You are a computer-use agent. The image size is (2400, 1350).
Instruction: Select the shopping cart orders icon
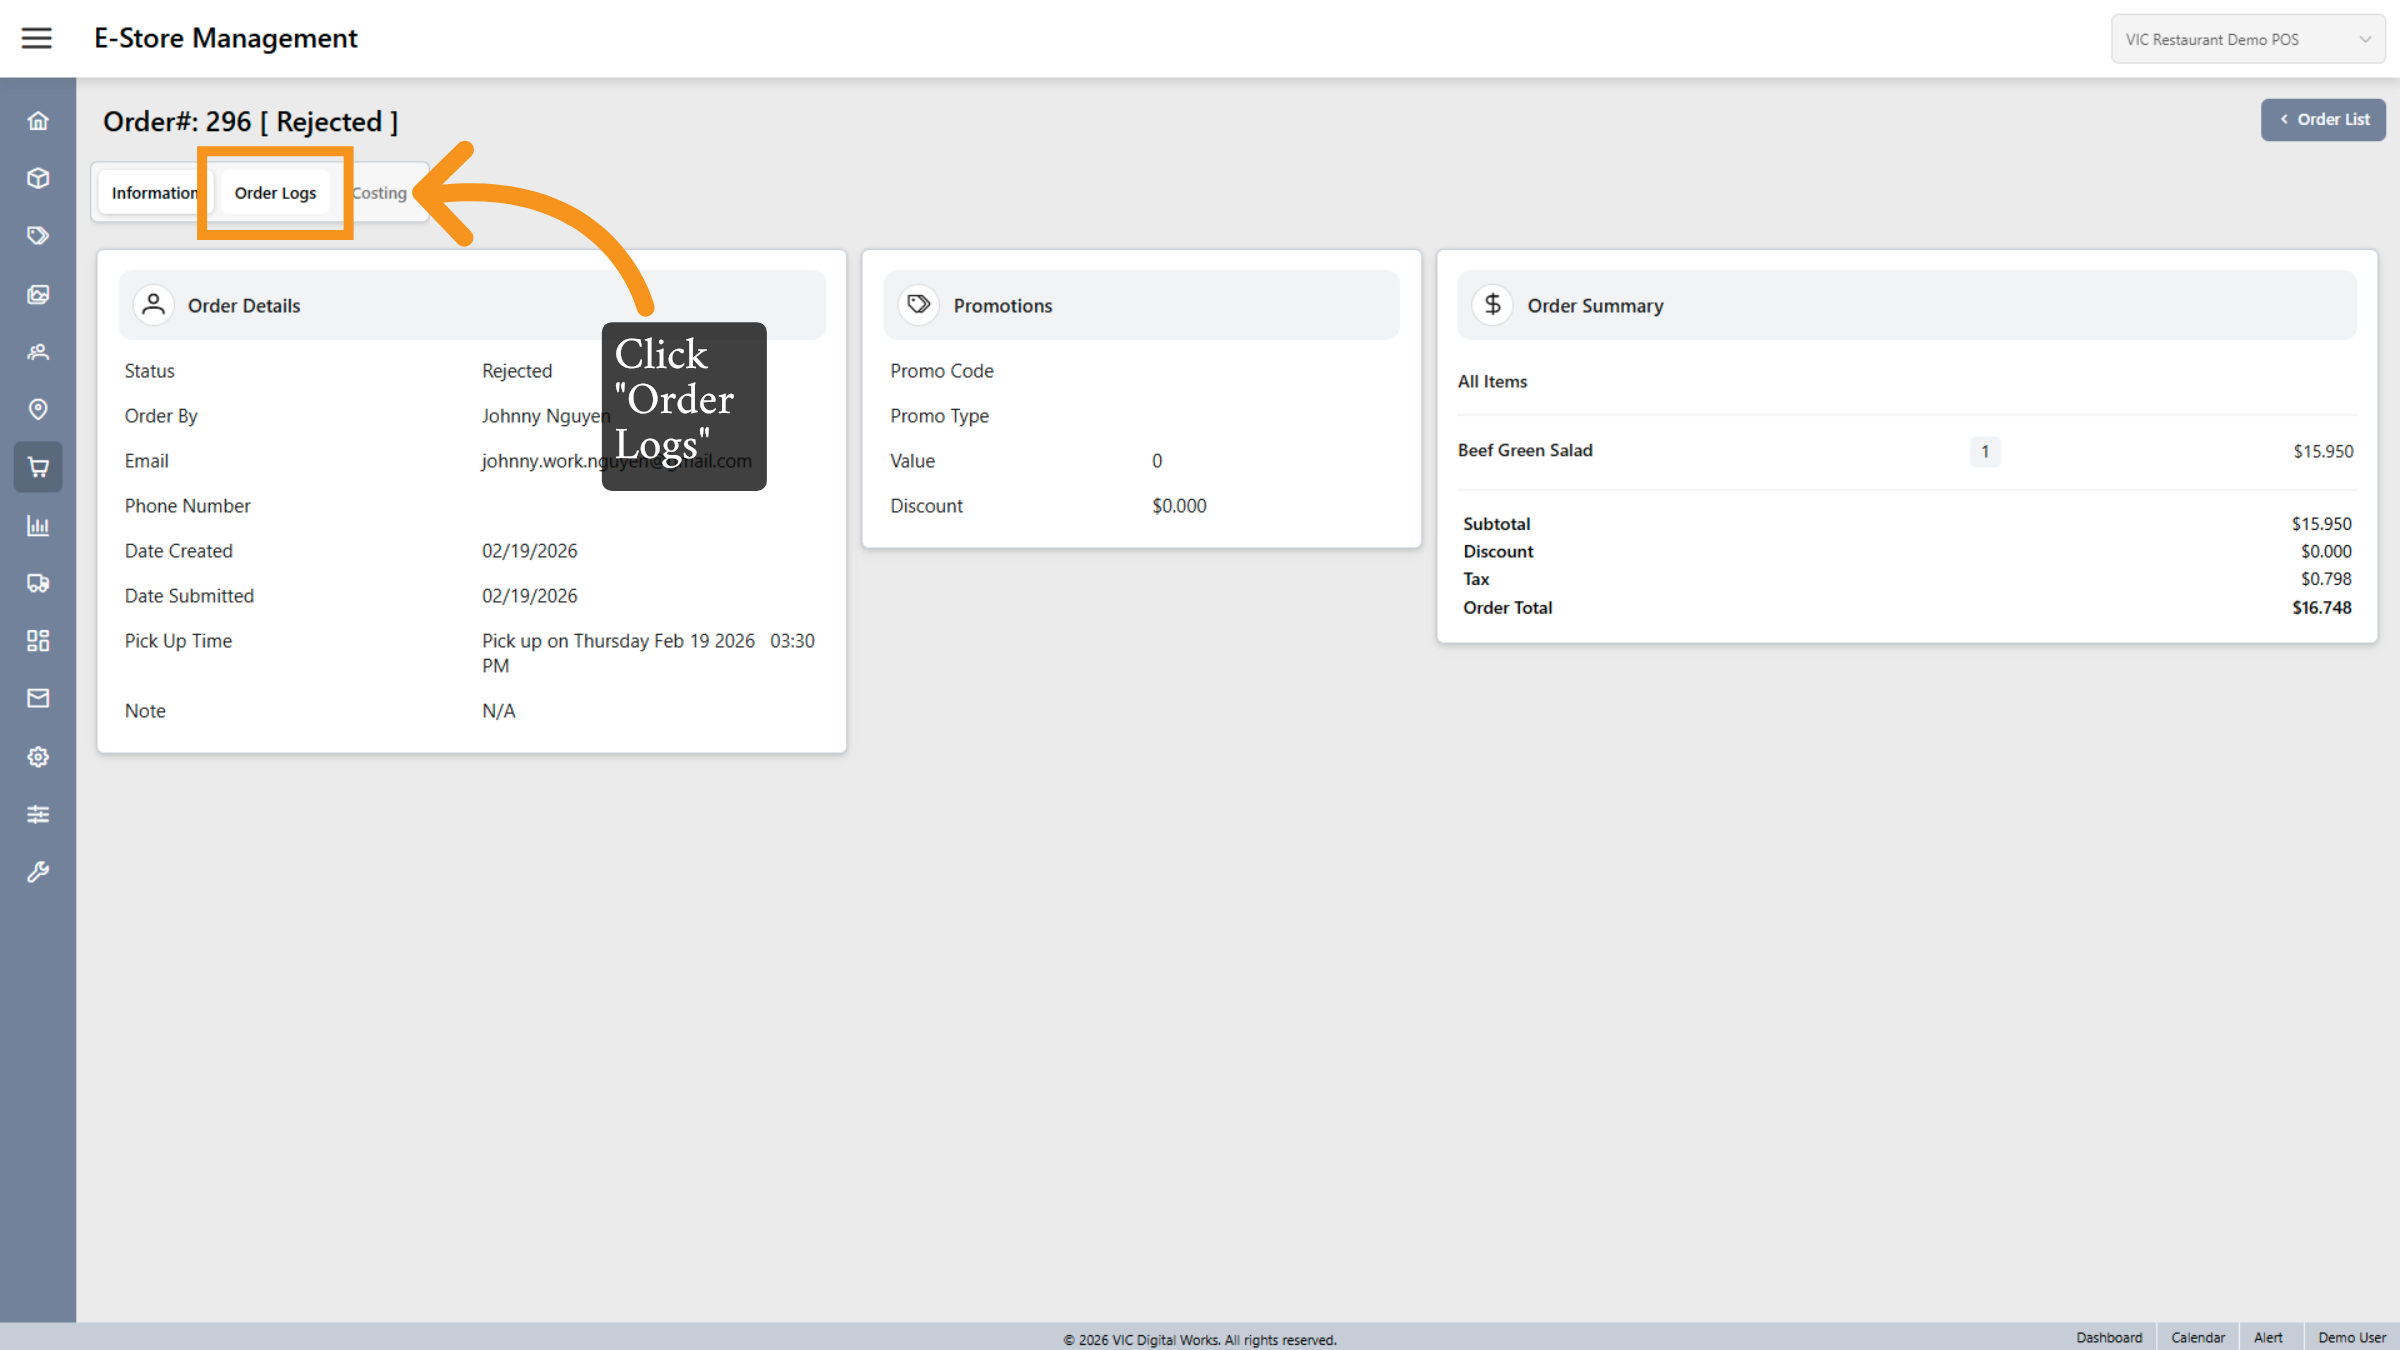[38, 467]
